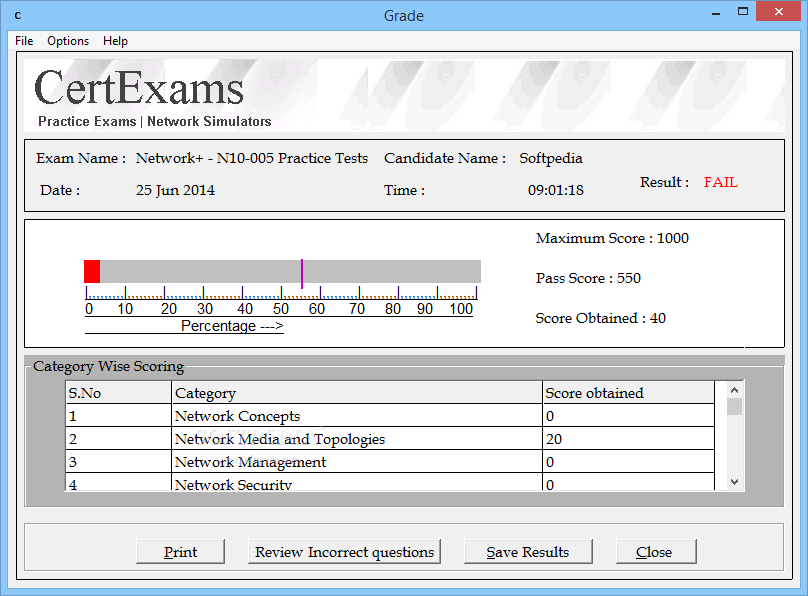Click the category table scrollbar thumb
808x596 pixels.
(x=735, y=406)
